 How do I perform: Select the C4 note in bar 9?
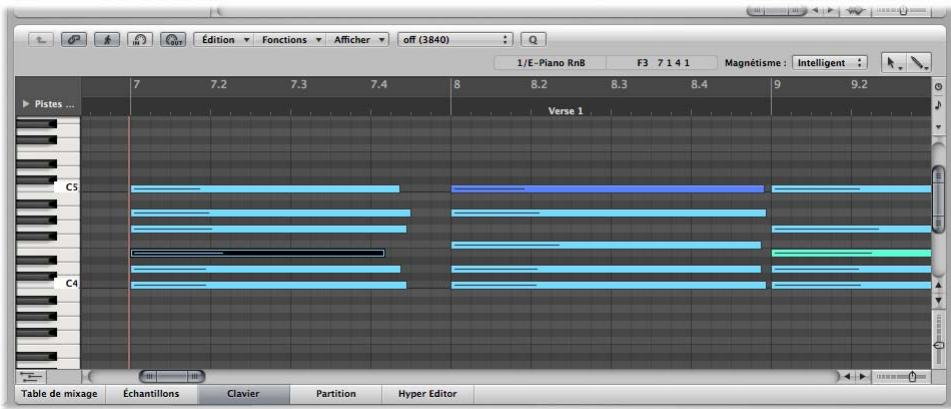click(x=852, y=285)
